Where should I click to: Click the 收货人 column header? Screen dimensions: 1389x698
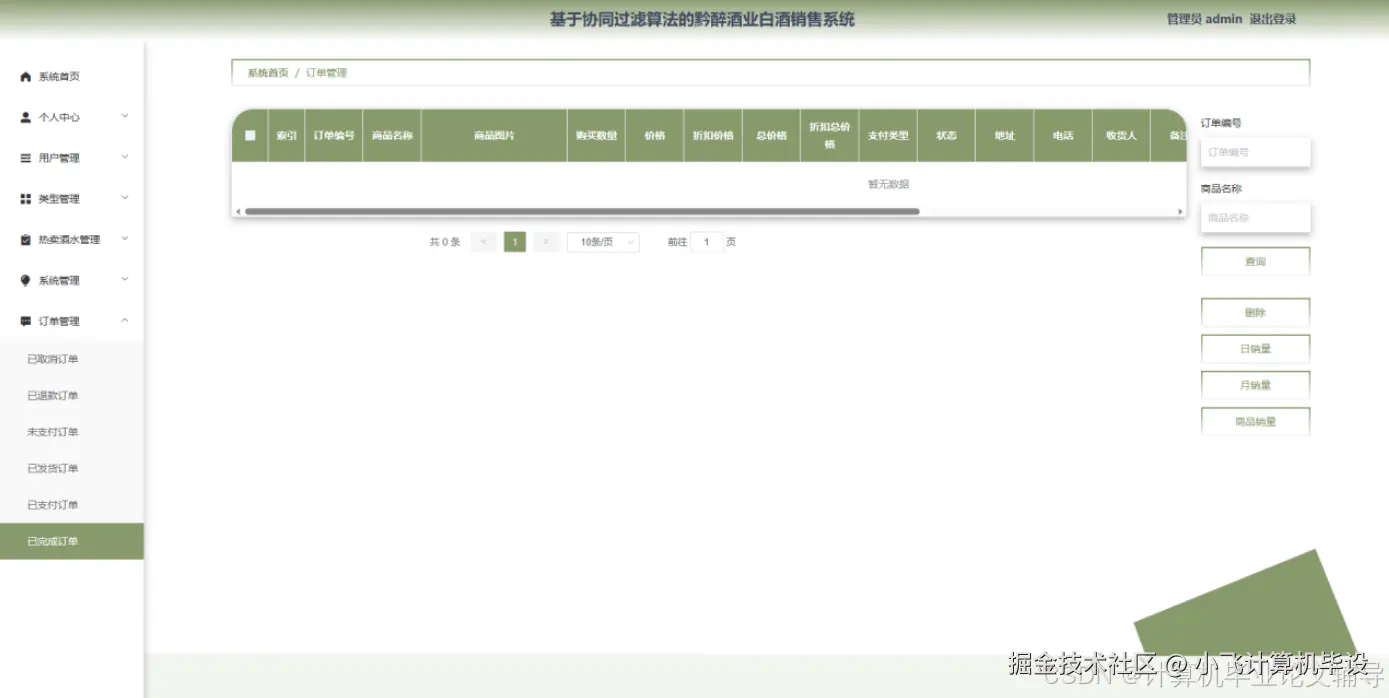click(1121, 135)
